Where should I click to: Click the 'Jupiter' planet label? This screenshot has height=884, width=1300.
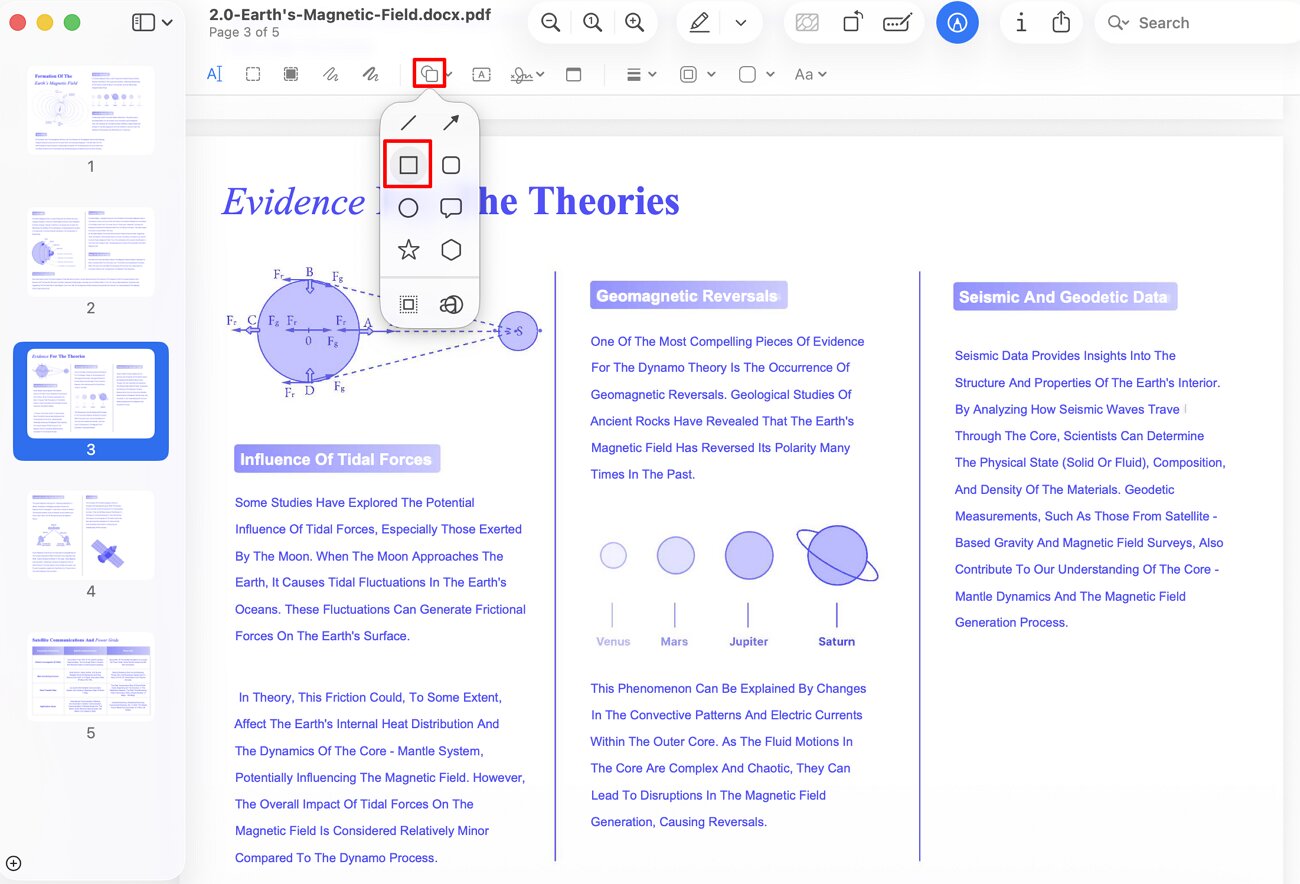pyautogui.click(x=748, y=641)
